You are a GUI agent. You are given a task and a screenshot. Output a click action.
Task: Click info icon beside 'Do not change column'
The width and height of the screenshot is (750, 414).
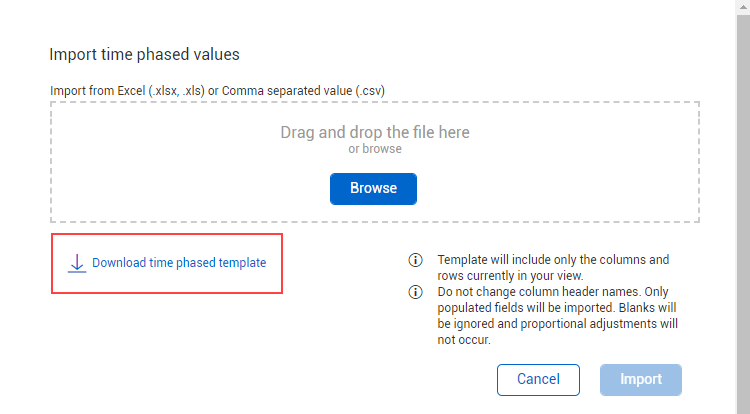pos(415,292)
